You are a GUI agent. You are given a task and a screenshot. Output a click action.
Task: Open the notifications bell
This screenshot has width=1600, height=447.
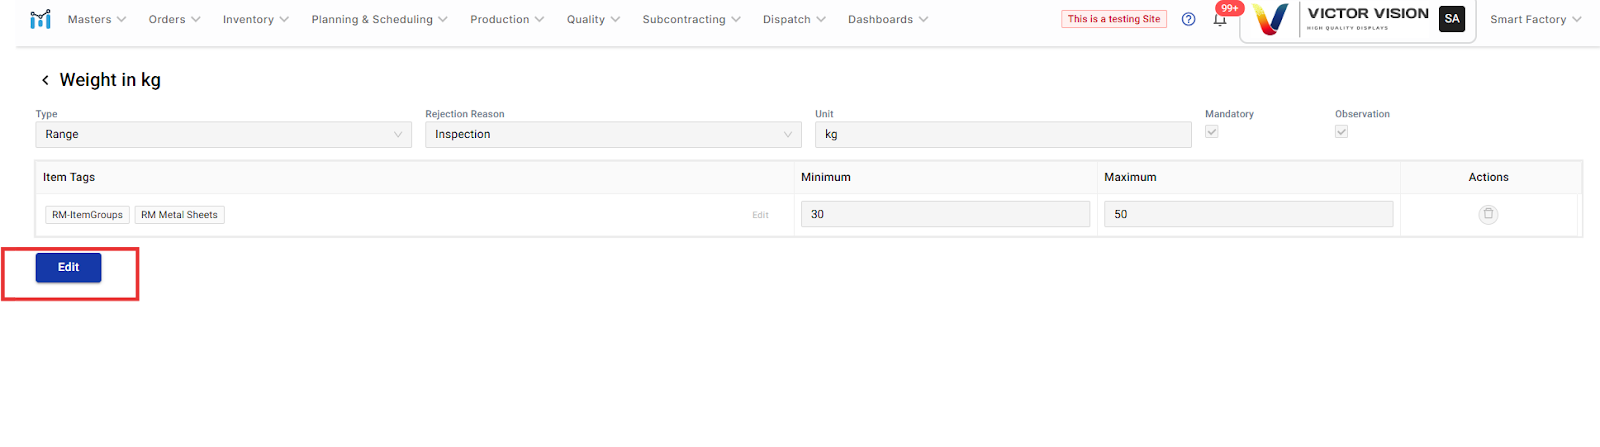click(1220, 19)
